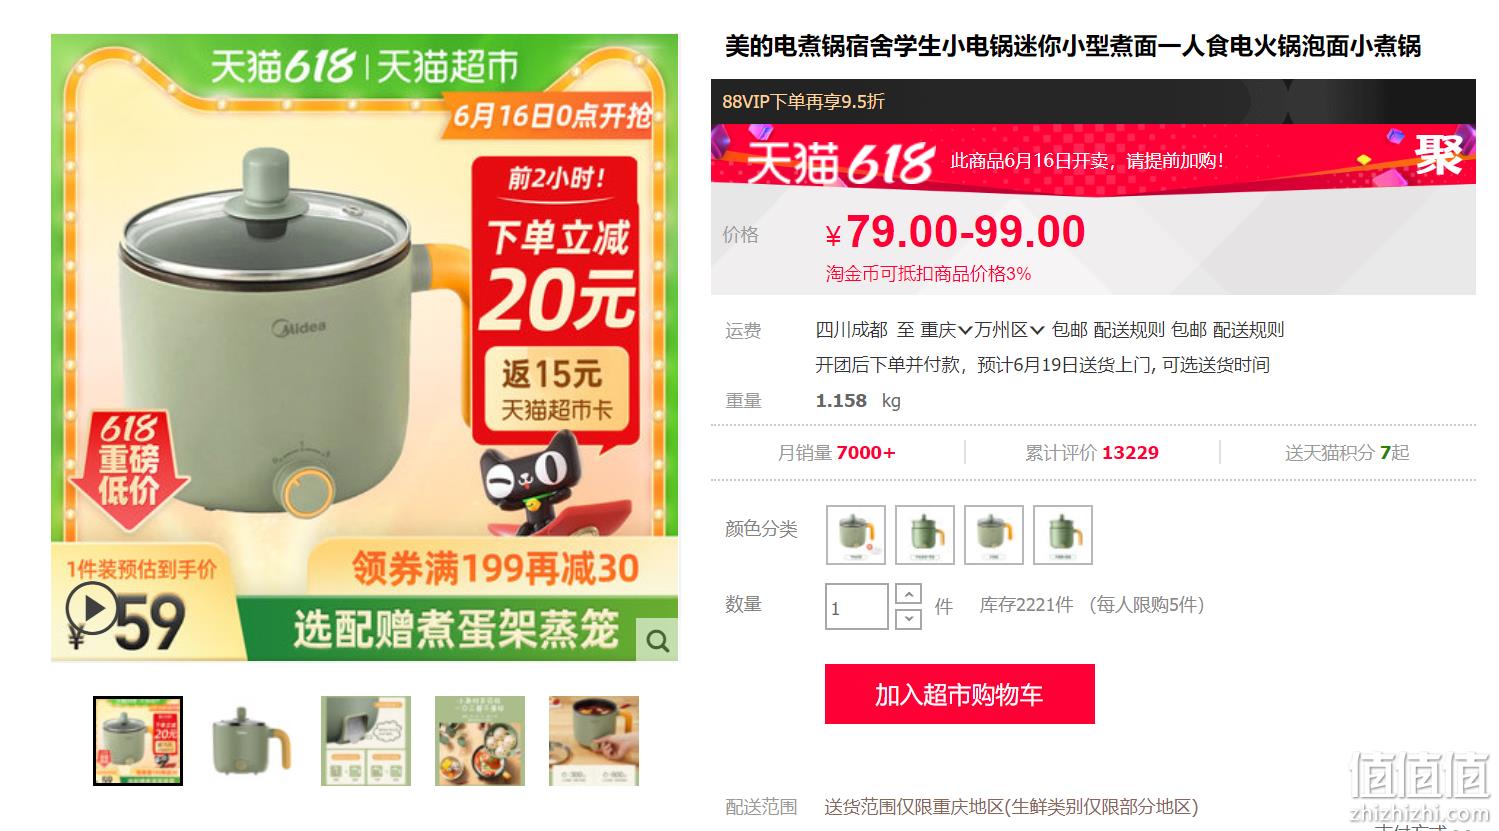Open the second 配送规则 link

[1248, 330]
